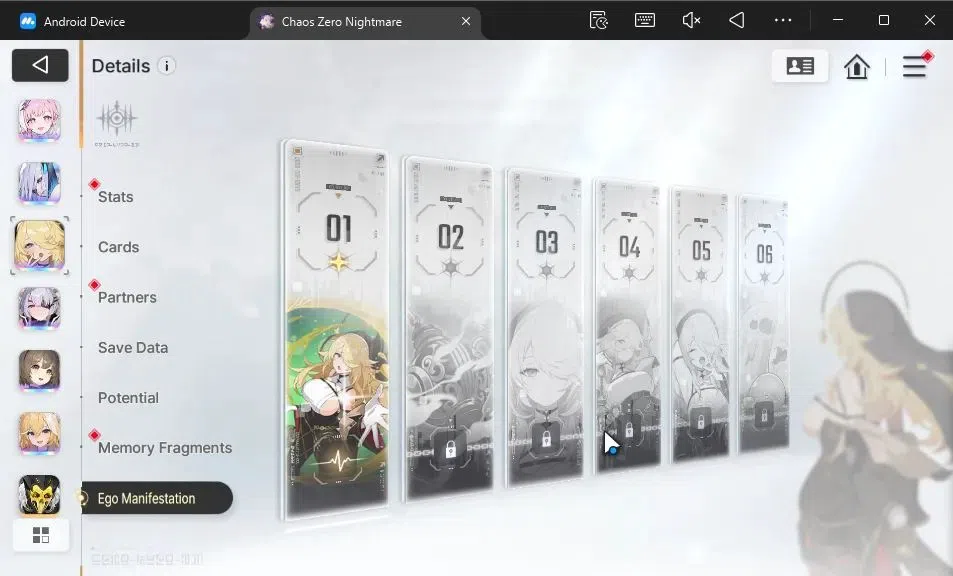Select the gray-haired character with black headband
This screenshot has height=576, width=953.
click(40, 308)
